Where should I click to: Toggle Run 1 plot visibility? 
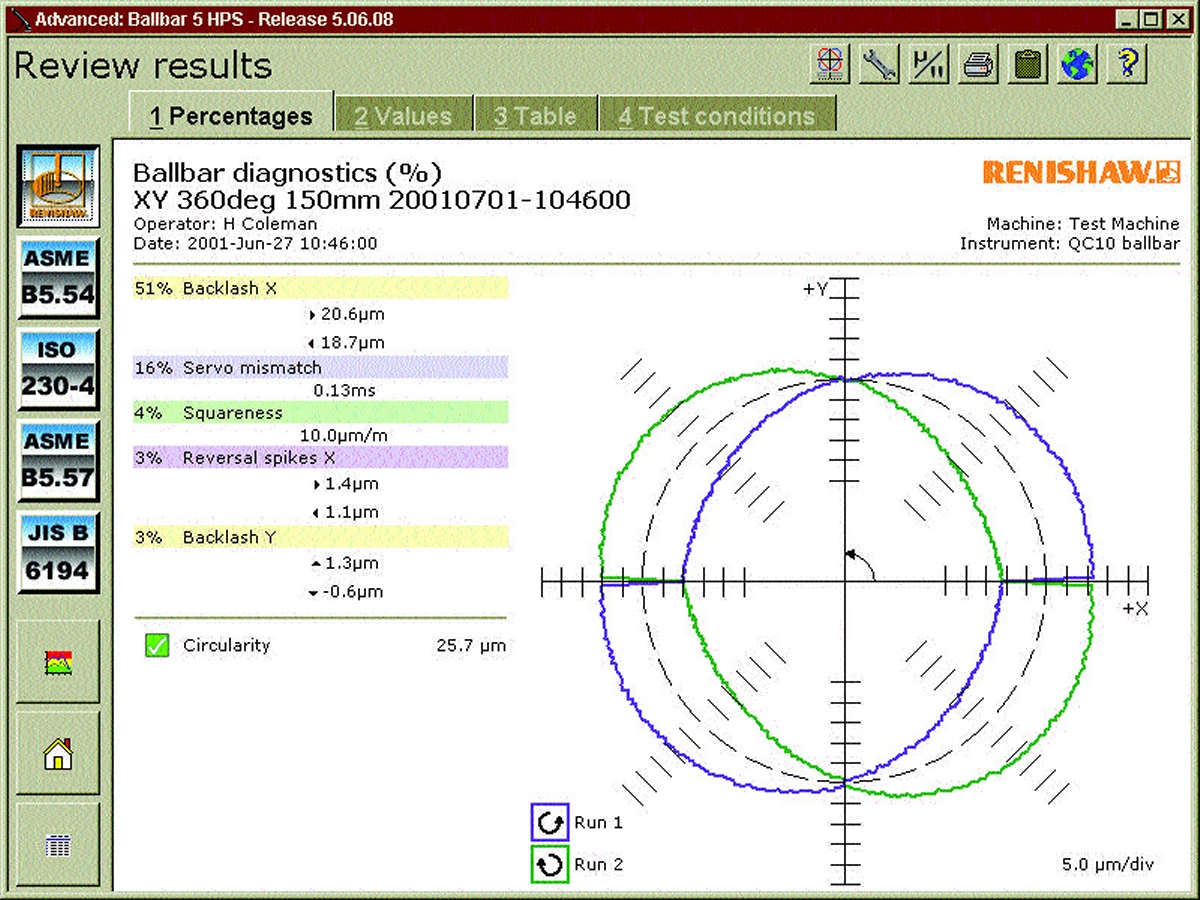549,823
